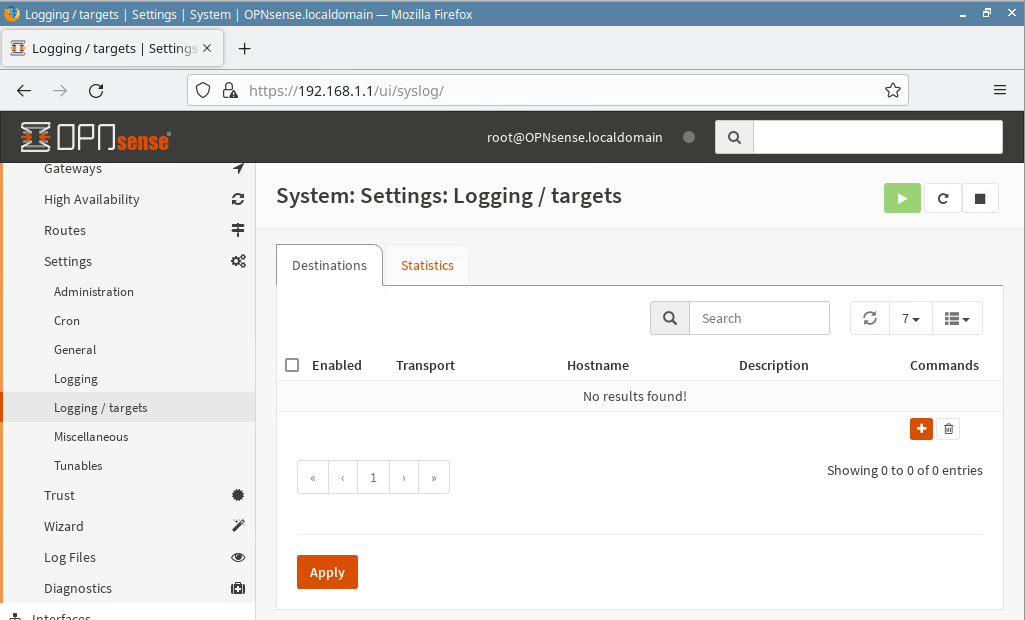This screenshot has height=620, width=1025.
Task: Refresh the destinations table grid
Action: pos(870,319)
